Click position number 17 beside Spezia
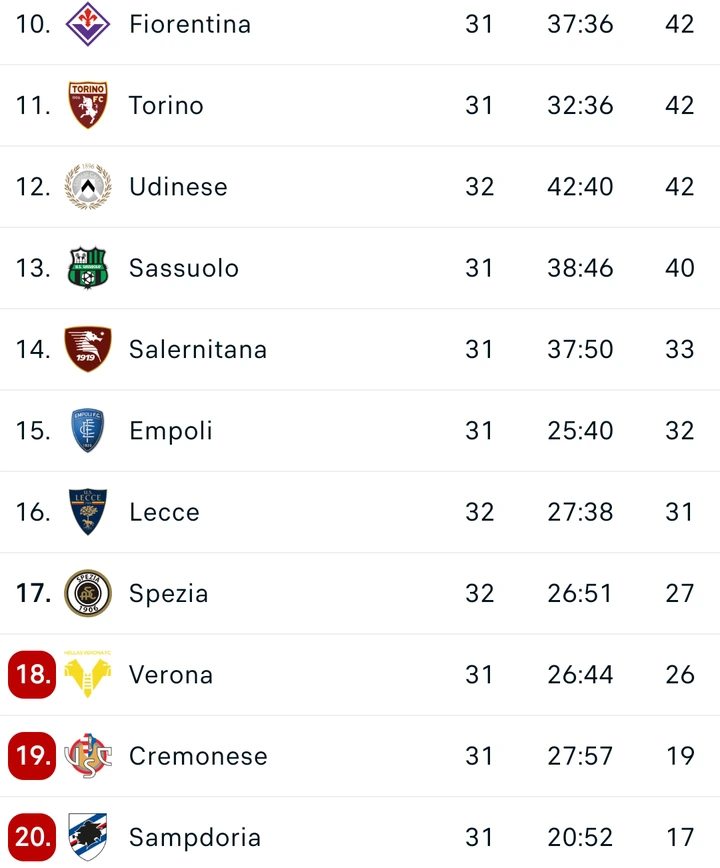The height and width of the screenshot is (868, 720). click(32, 592)
